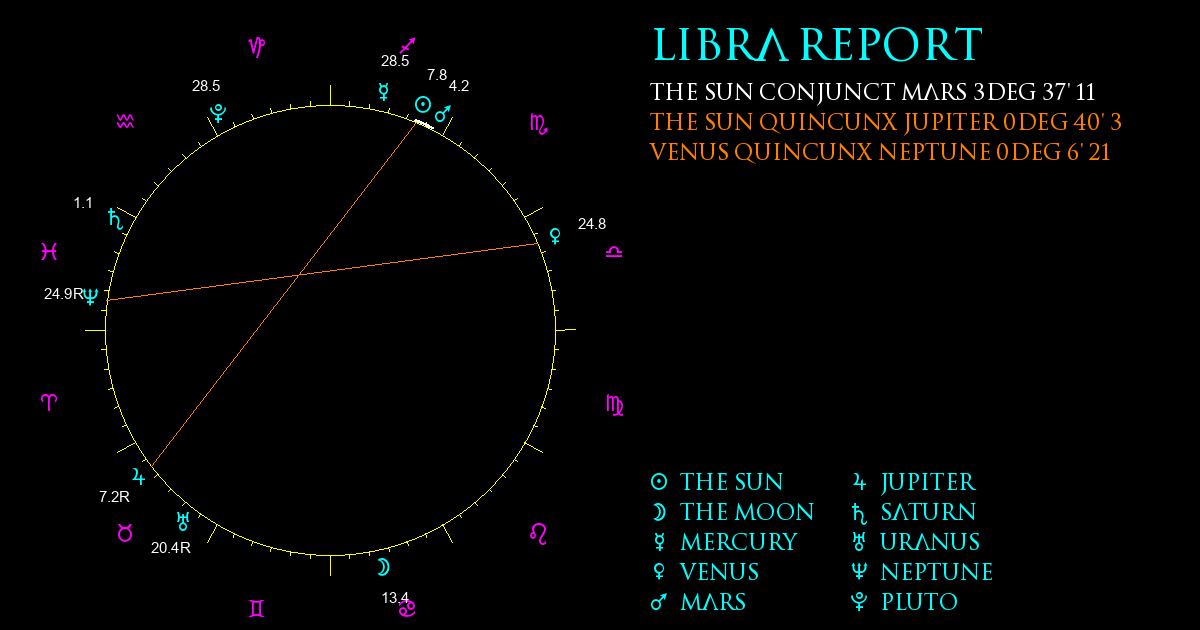
Task: Select the Venus symbol in the legend
Action: pyautogui.click(x=658, y=572)
